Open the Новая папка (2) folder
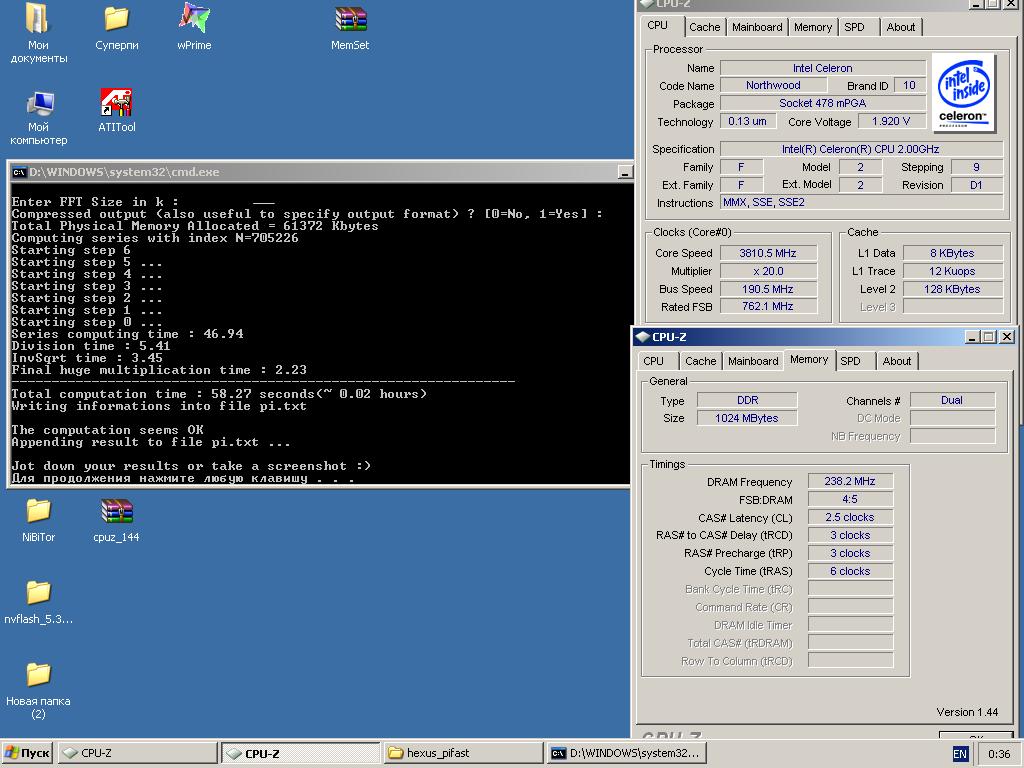The width and height of the screenshot is (1024, 768). pos(38,690)
